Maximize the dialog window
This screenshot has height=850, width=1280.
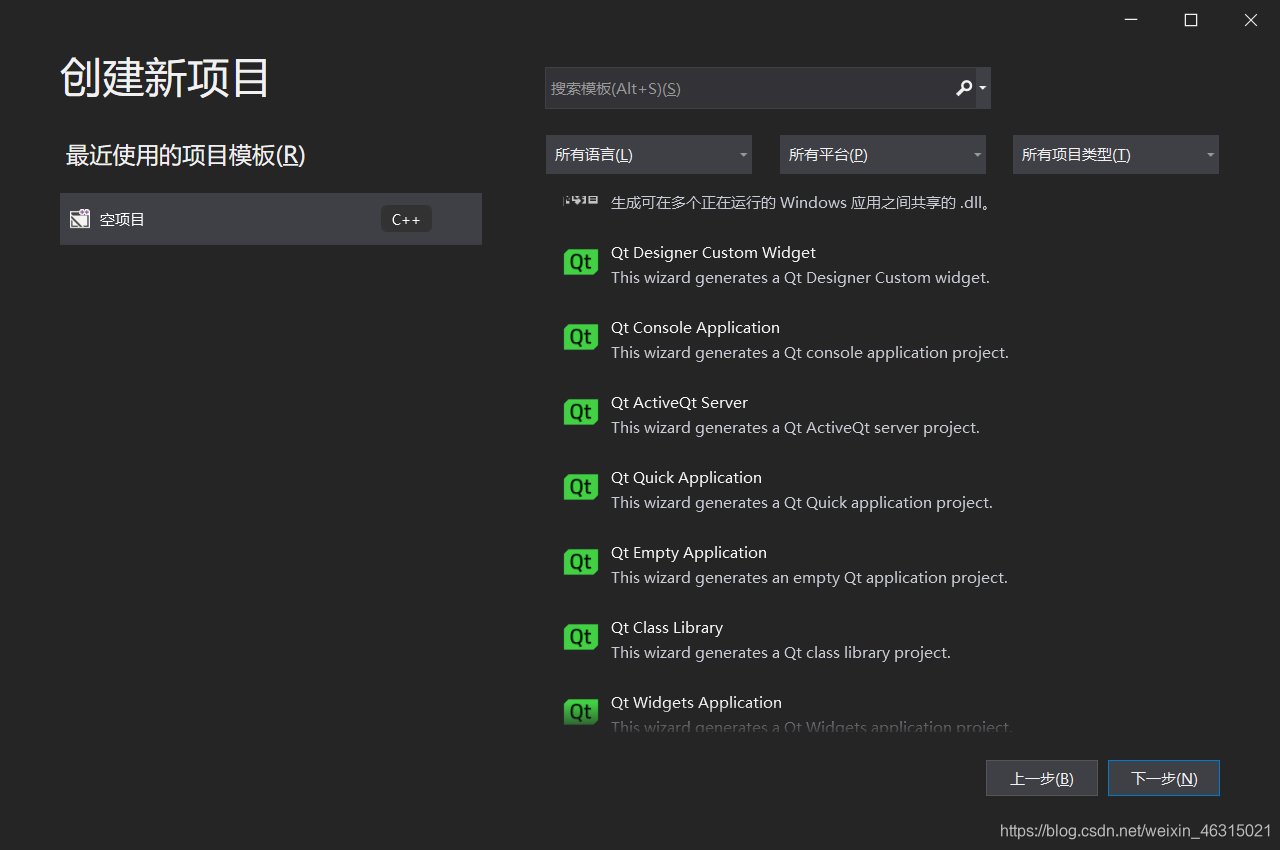tap(1191, 20)
